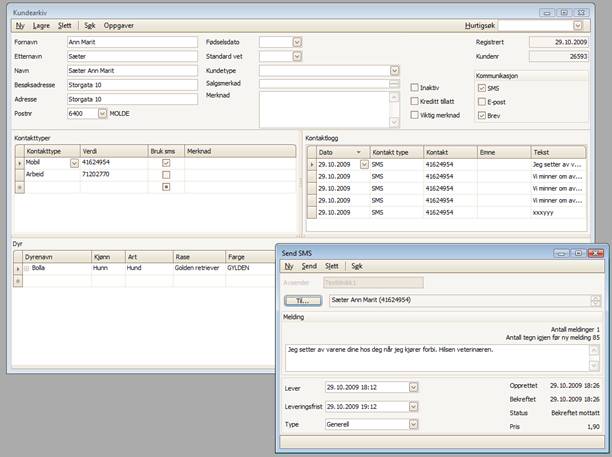Screen dimensions: 612x457
Task: Click Lagre in the Kundearkiv menu
Action: (x=41, y=26)
